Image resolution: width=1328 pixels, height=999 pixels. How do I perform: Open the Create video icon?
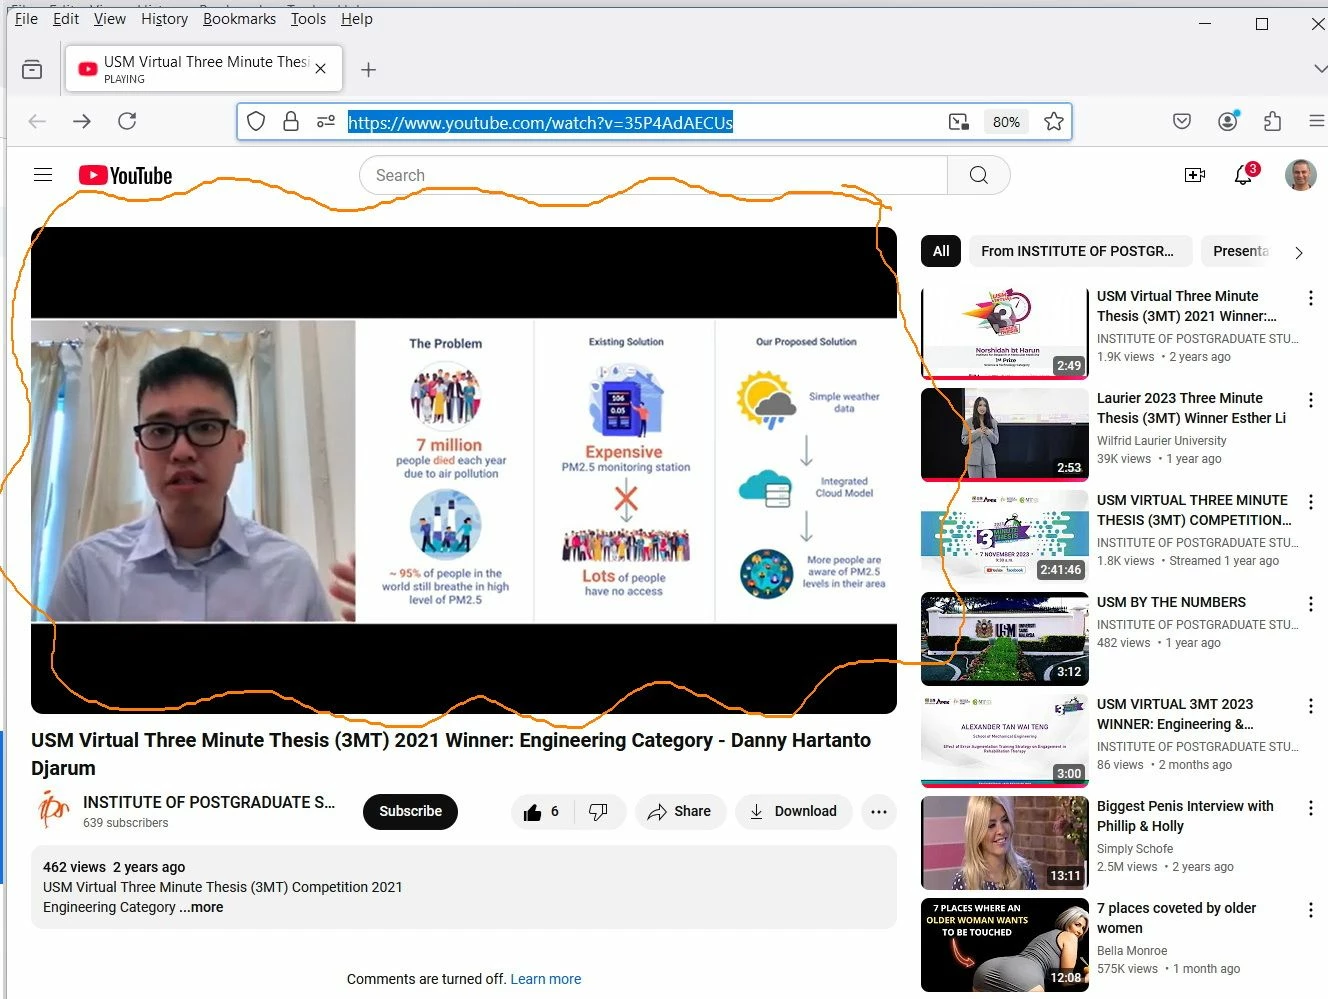(1194, 175)
